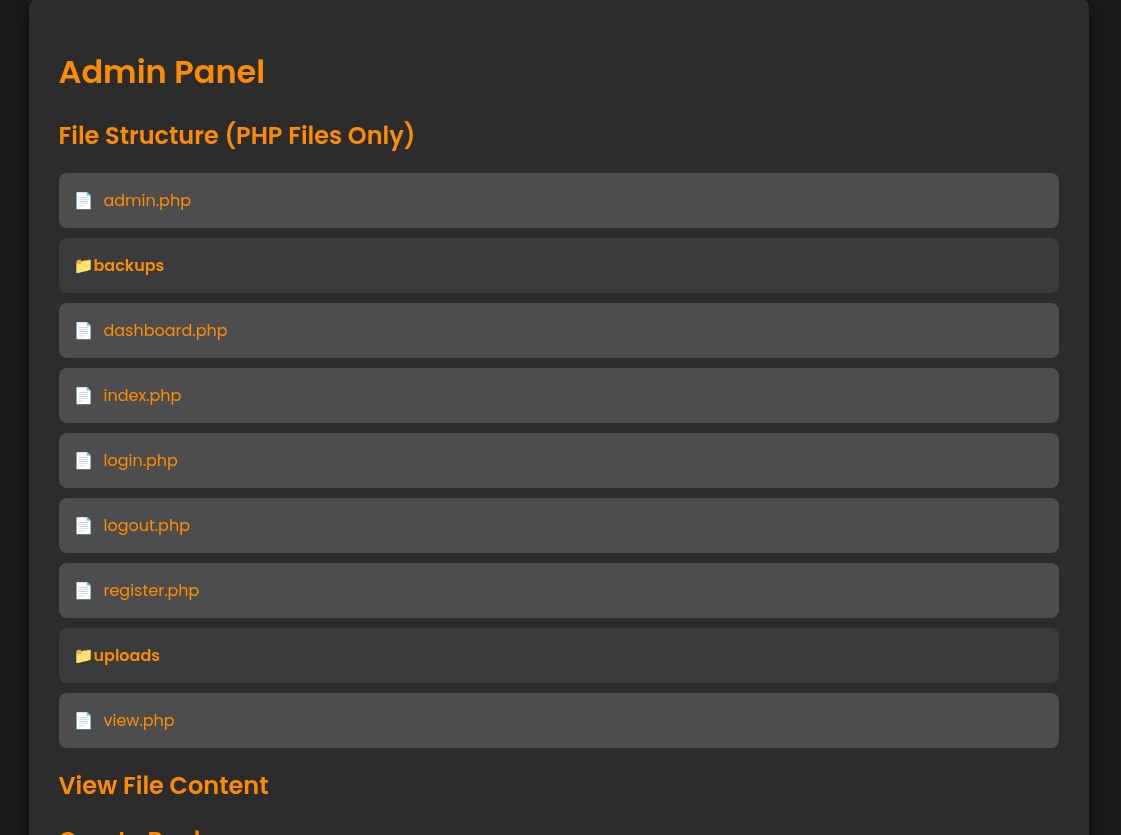Screen dimensions: 1121x835
Task: Select logout.php in the file structure
Action: (147, 526)
